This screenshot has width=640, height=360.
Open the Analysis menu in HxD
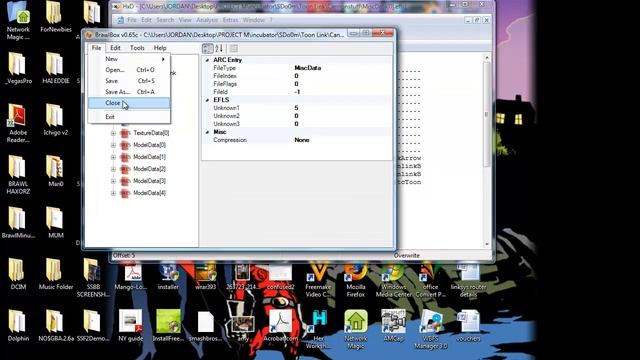[207, 20]
